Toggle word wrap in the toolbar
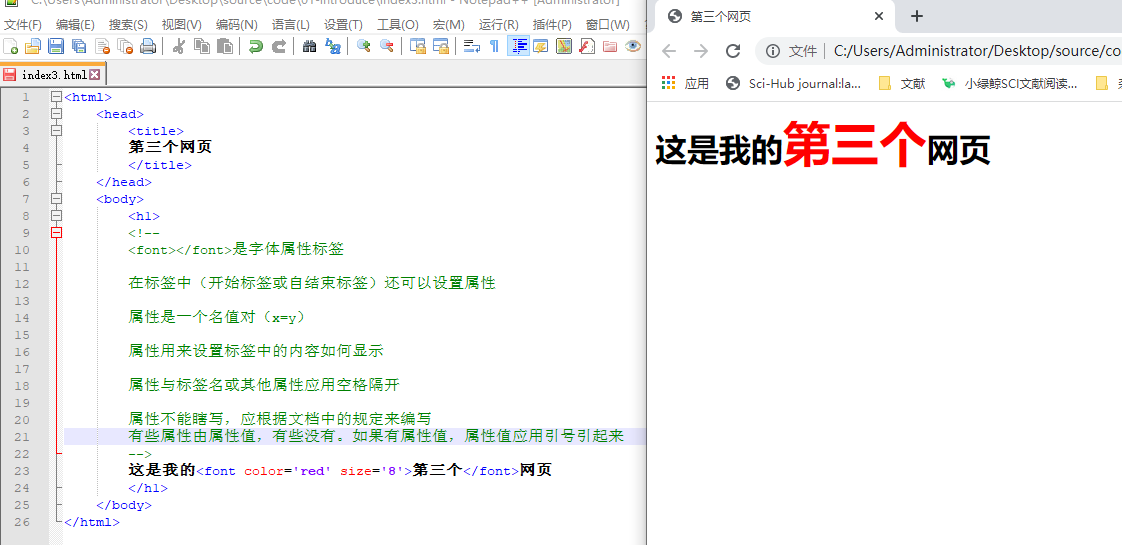1122x545 pixels. (472, 46)
